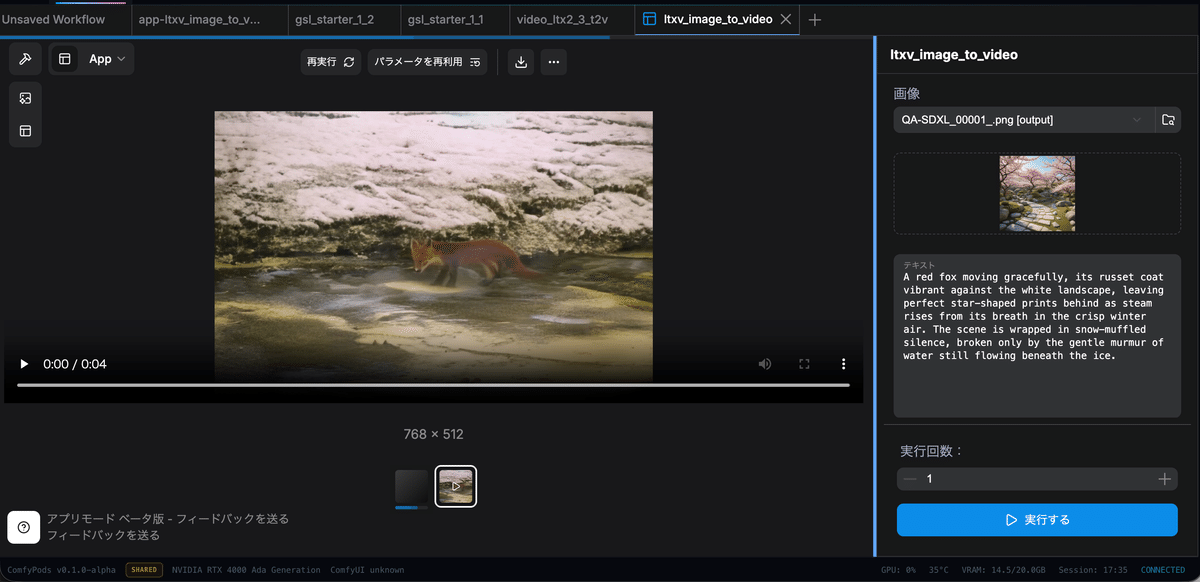Image resolution: width=1200 pixels, height=582 pixels.
Task: Open video player overflow menu
Action: click(x=843, y=364)
